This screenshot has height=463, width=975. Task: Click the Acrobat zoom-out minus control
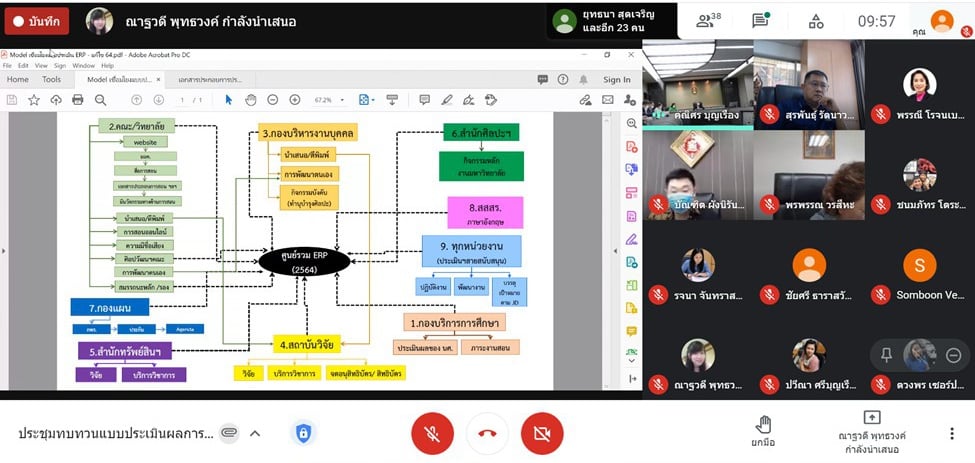pos(272,100)
